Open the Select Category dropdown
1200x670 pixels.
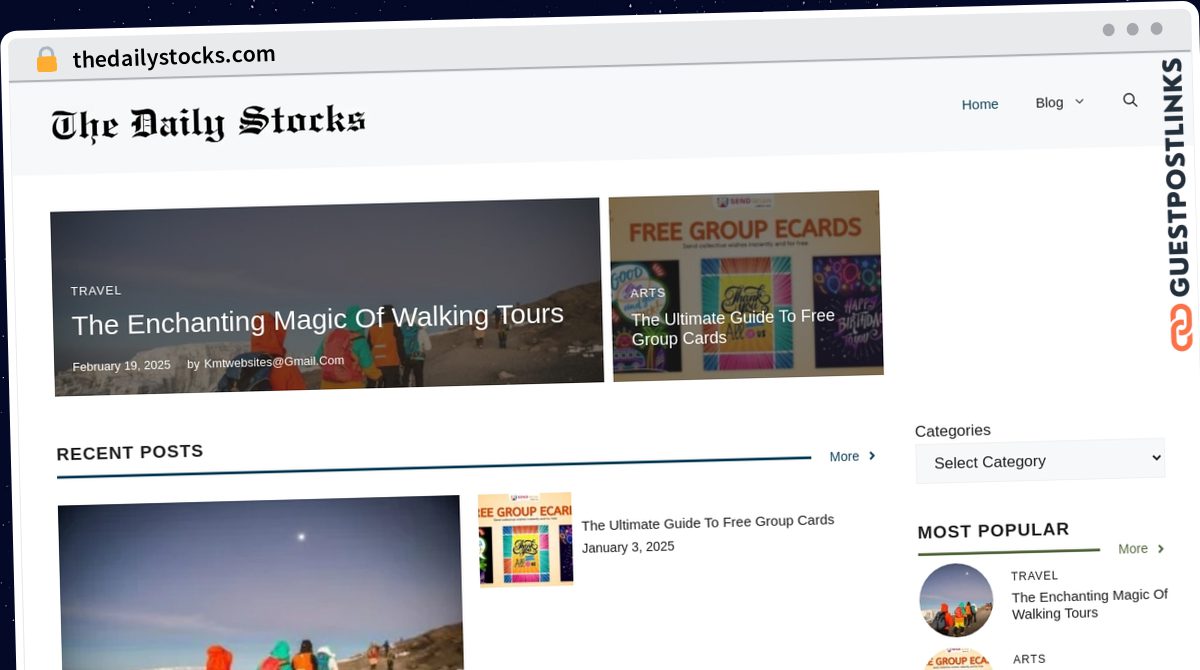click(1040, 461)
